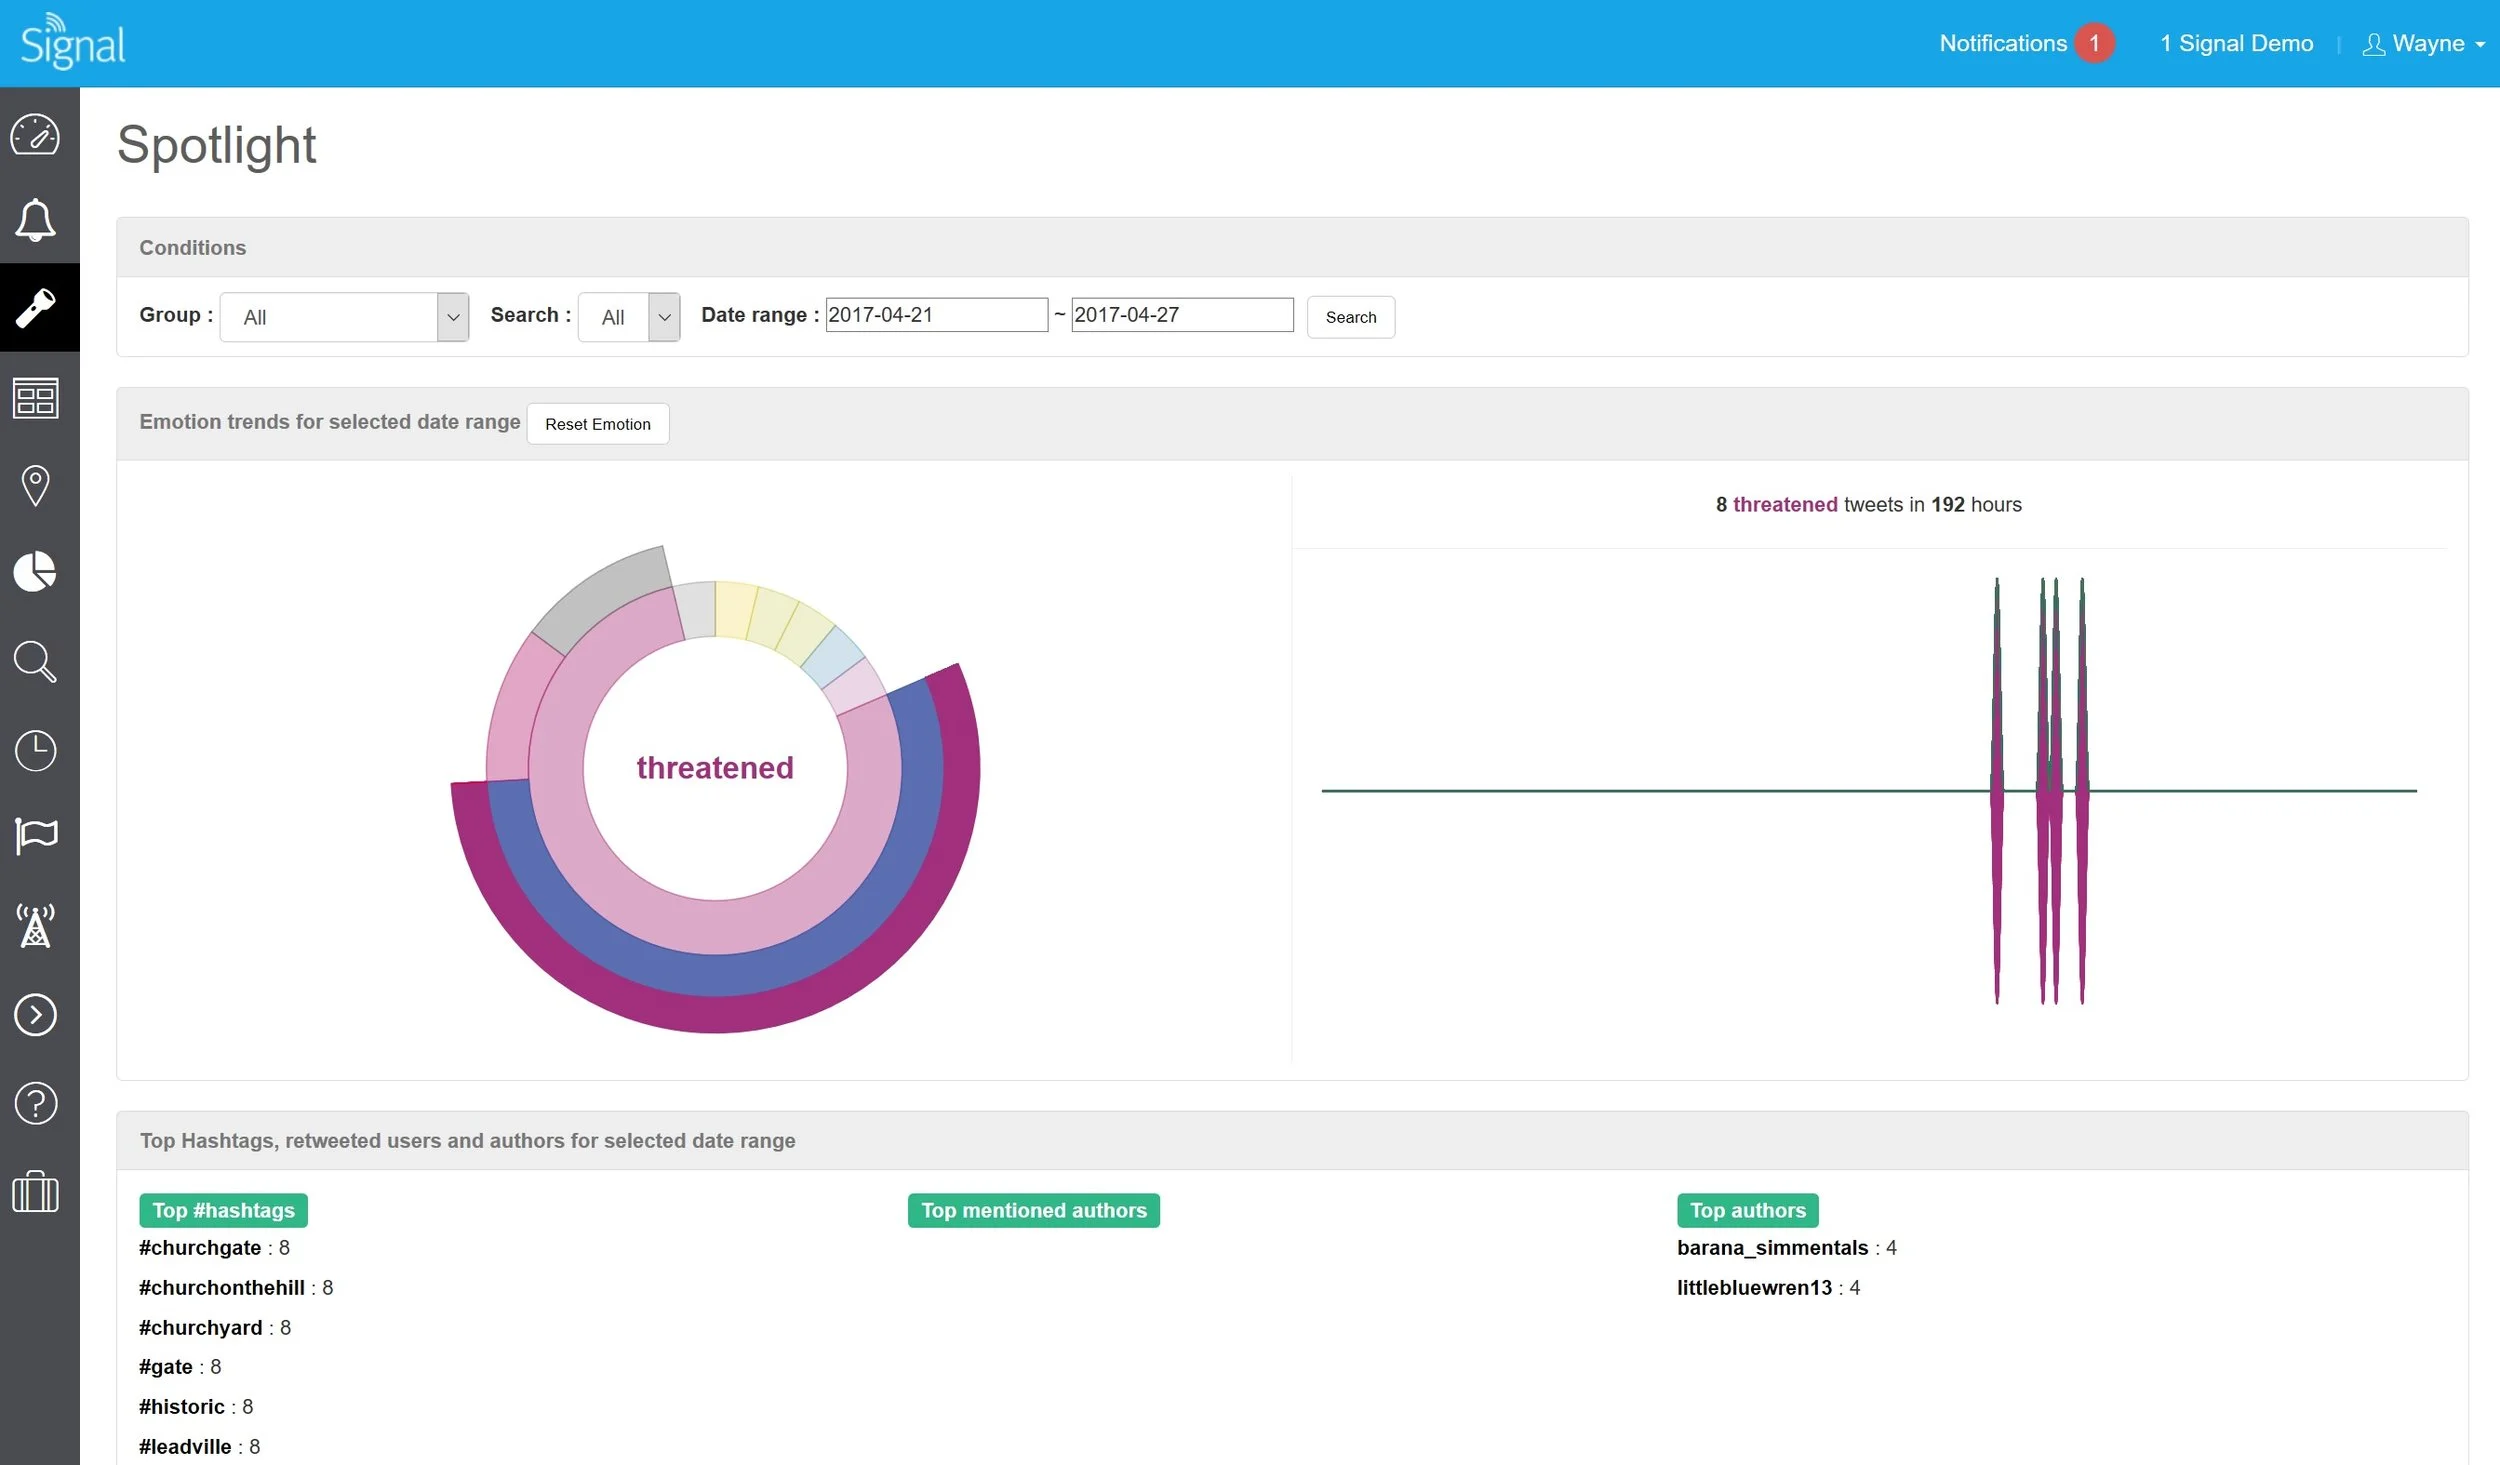2500x1465 pixels.
Task: Expand the Search dropdown next to Group
Action: [629, 316]
